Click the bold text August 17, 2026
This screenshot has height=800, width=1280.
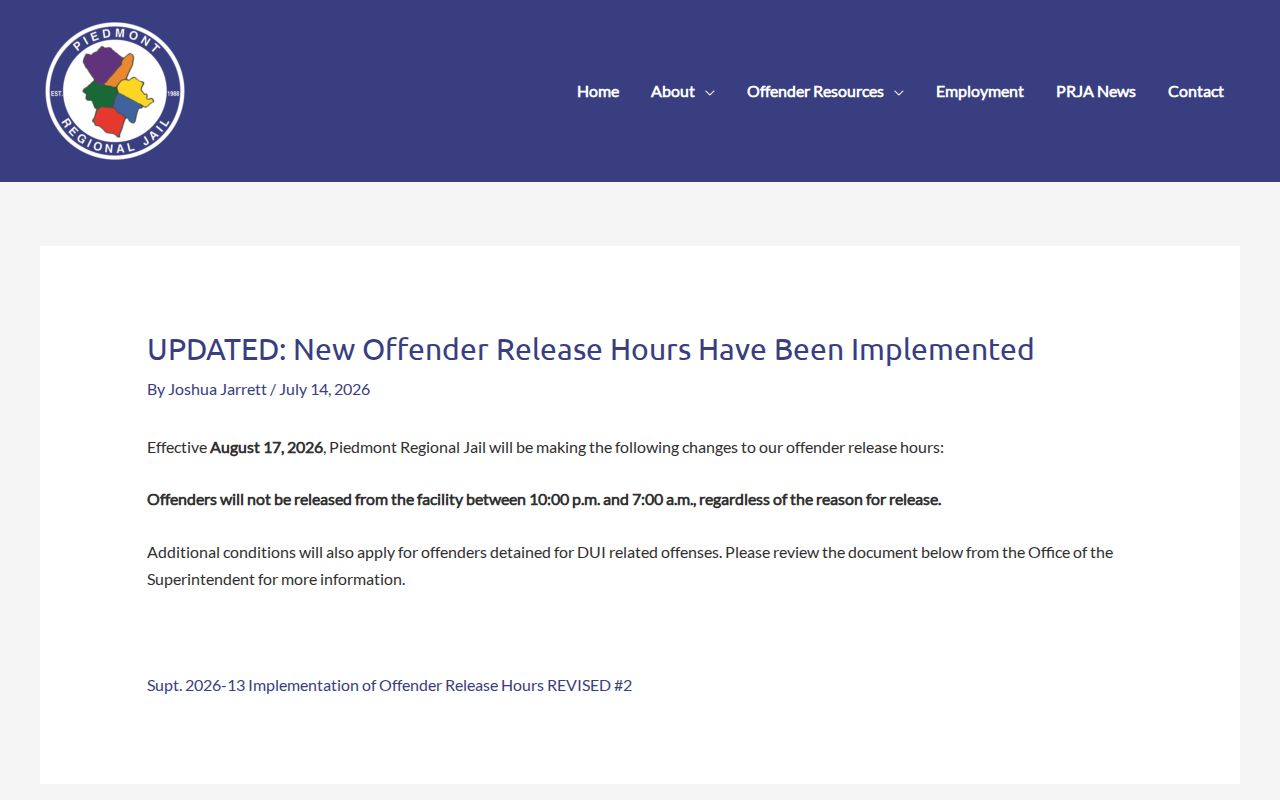coord(266,447)
